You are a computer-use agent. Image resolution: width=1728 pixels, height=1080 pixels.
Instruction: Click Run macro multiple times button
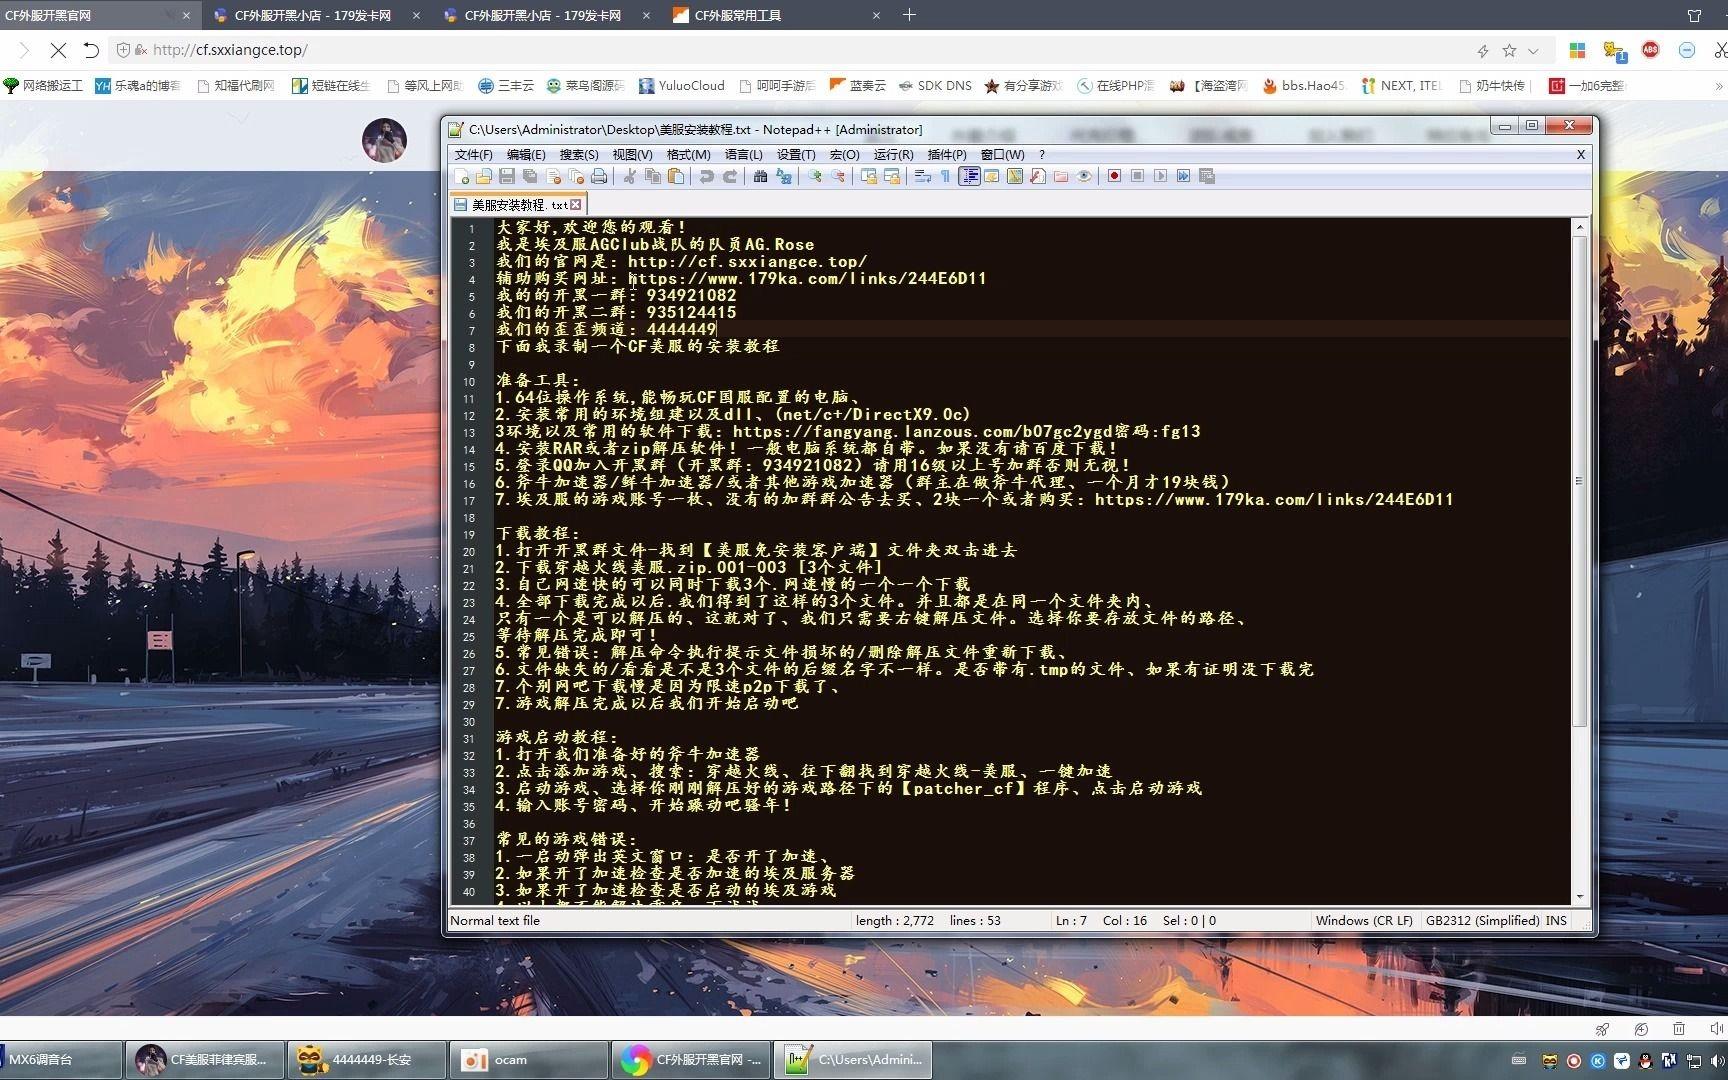[x=1183, y=176]
